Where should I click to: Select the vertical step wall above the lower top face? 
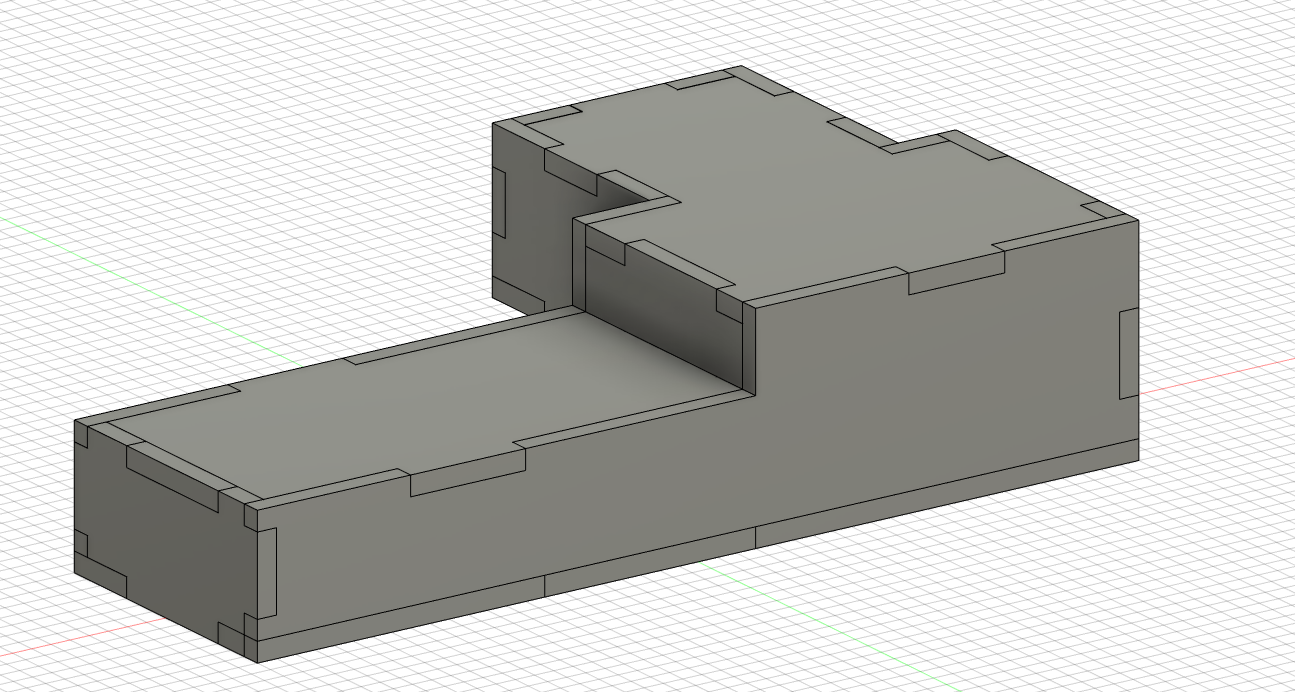[x=662, y=312]
